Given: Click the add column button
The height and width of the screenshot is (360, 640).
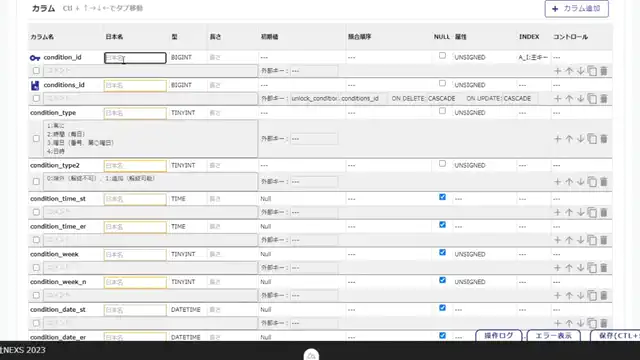Looking at the screenshot, I should pos(576,9).
